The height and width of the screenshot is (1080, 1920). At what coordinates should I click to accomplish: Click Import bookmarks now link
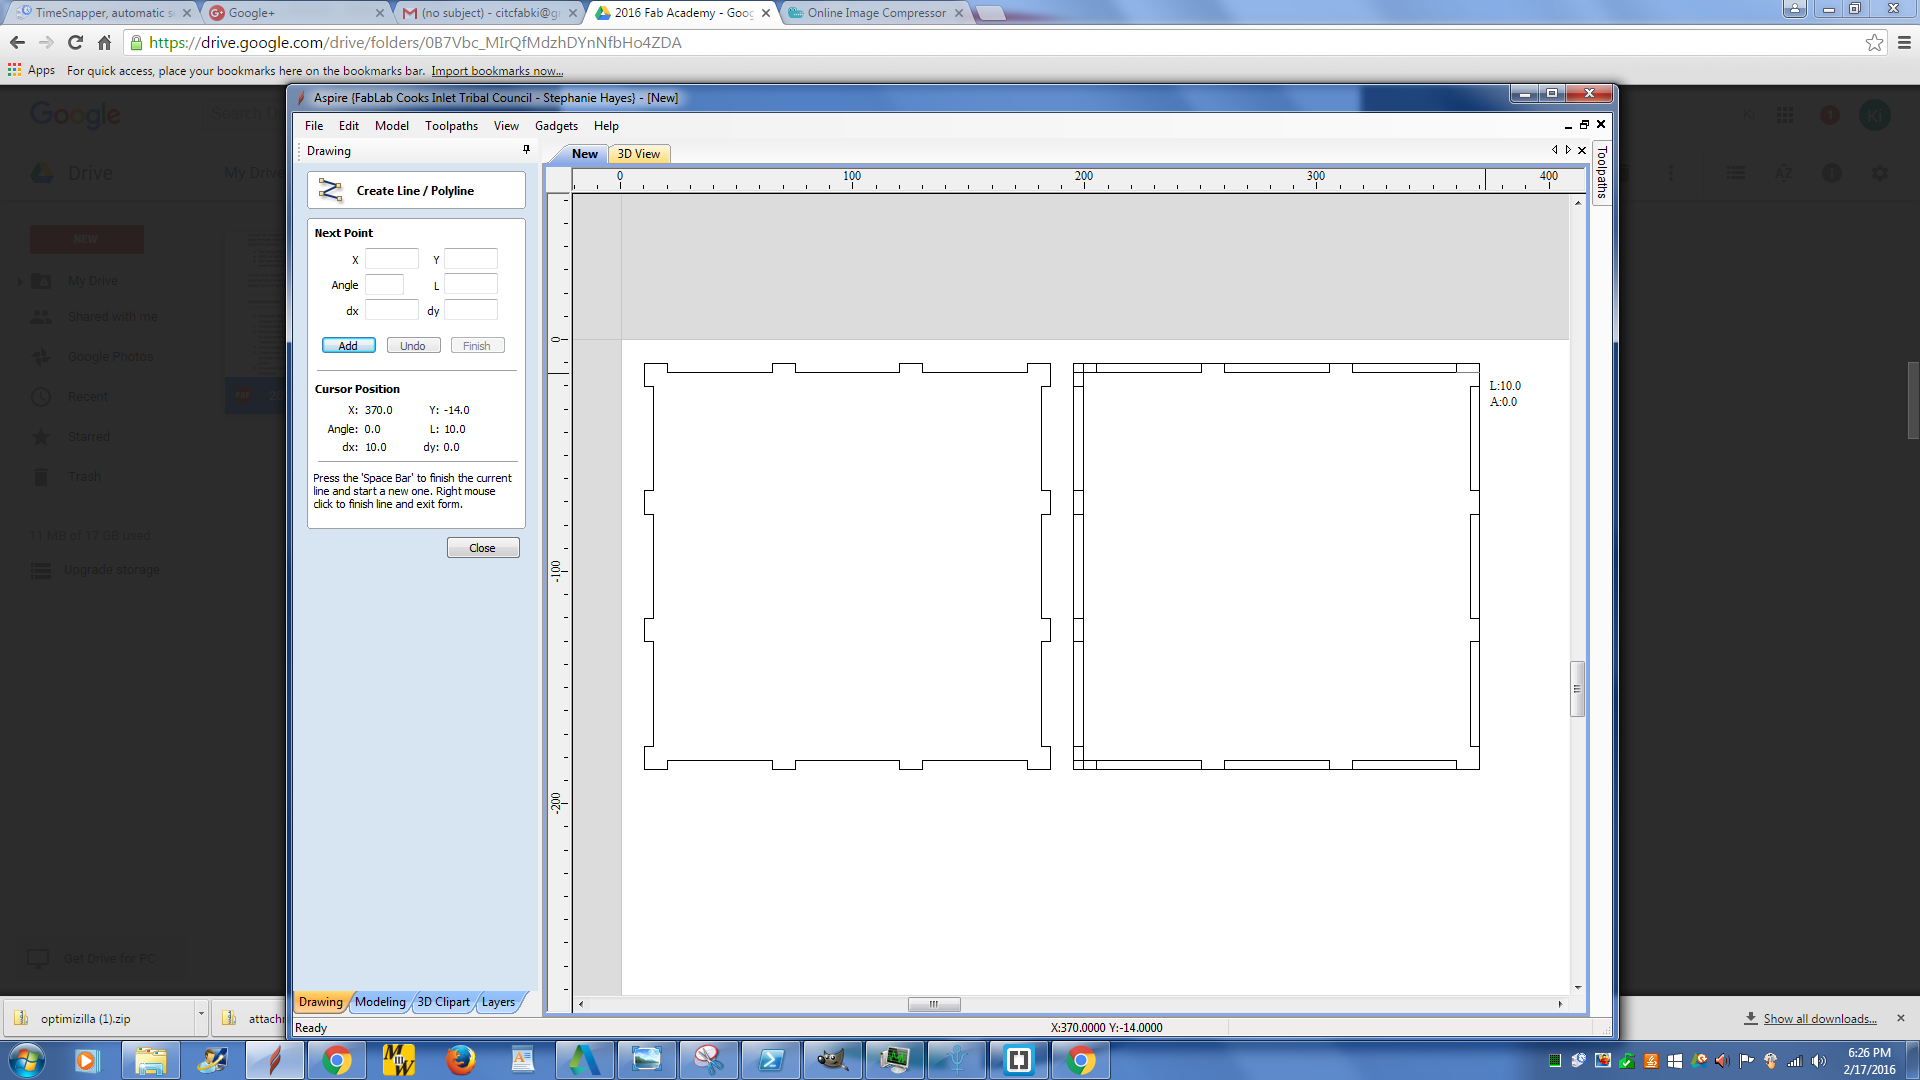click(497, 71)
